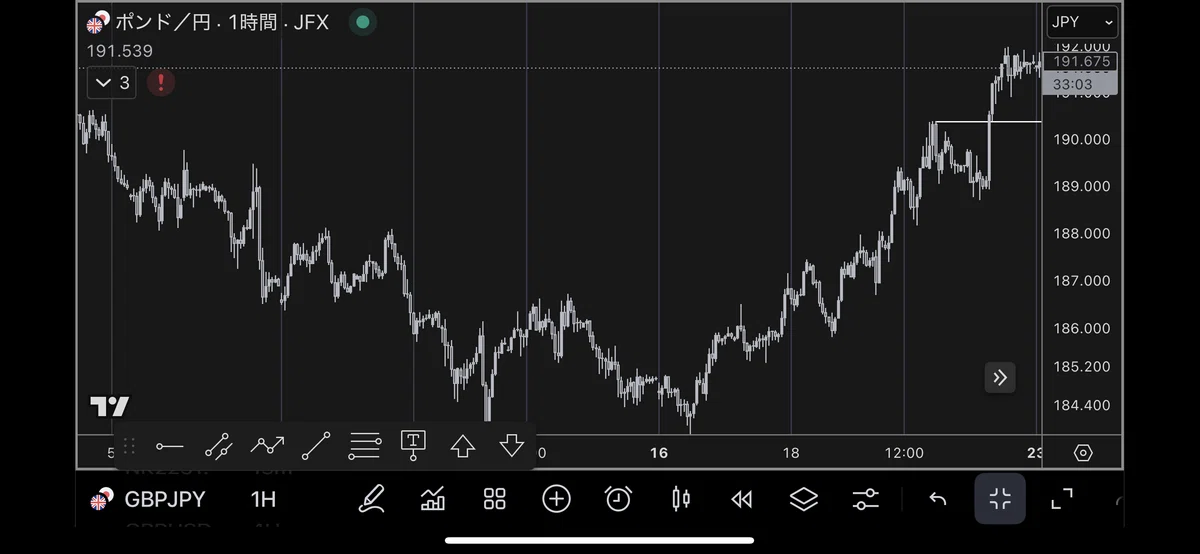Add a symbol with the plus icon
This screenshot has width=1200, height=554.
[556, 498]
